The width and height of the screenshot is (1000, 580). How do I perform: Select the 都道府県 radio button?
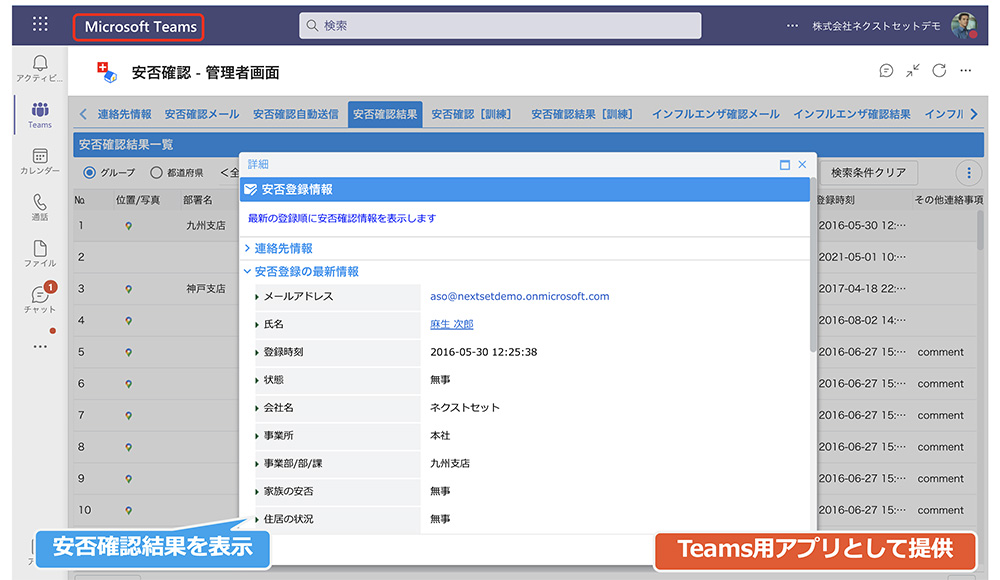(156, 172)
